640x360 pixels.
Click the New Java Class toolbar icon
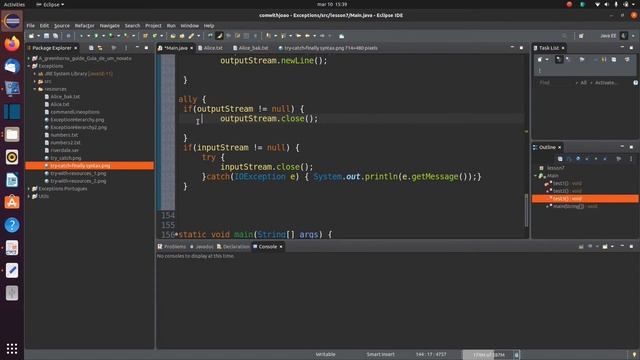(x=155, y=36)
